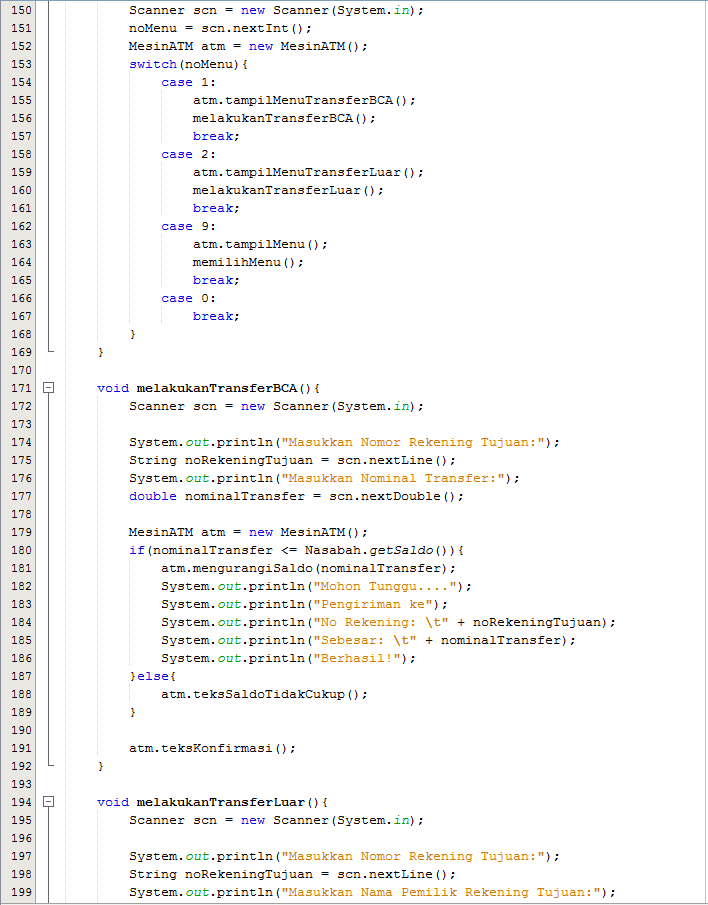Click atm.tampilMenuTransferBCA() call

[304, 100]
